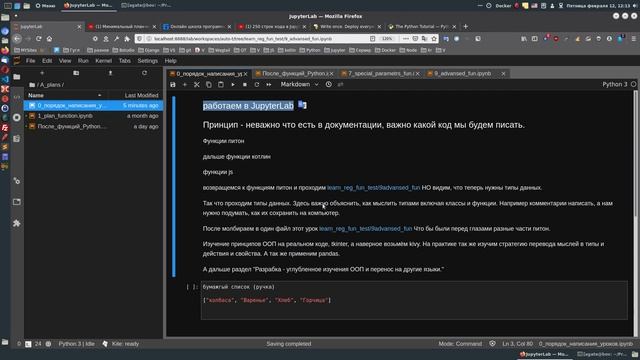Open the system Меню launcher
The image size is (640, 360).
[x=45, y=6]
